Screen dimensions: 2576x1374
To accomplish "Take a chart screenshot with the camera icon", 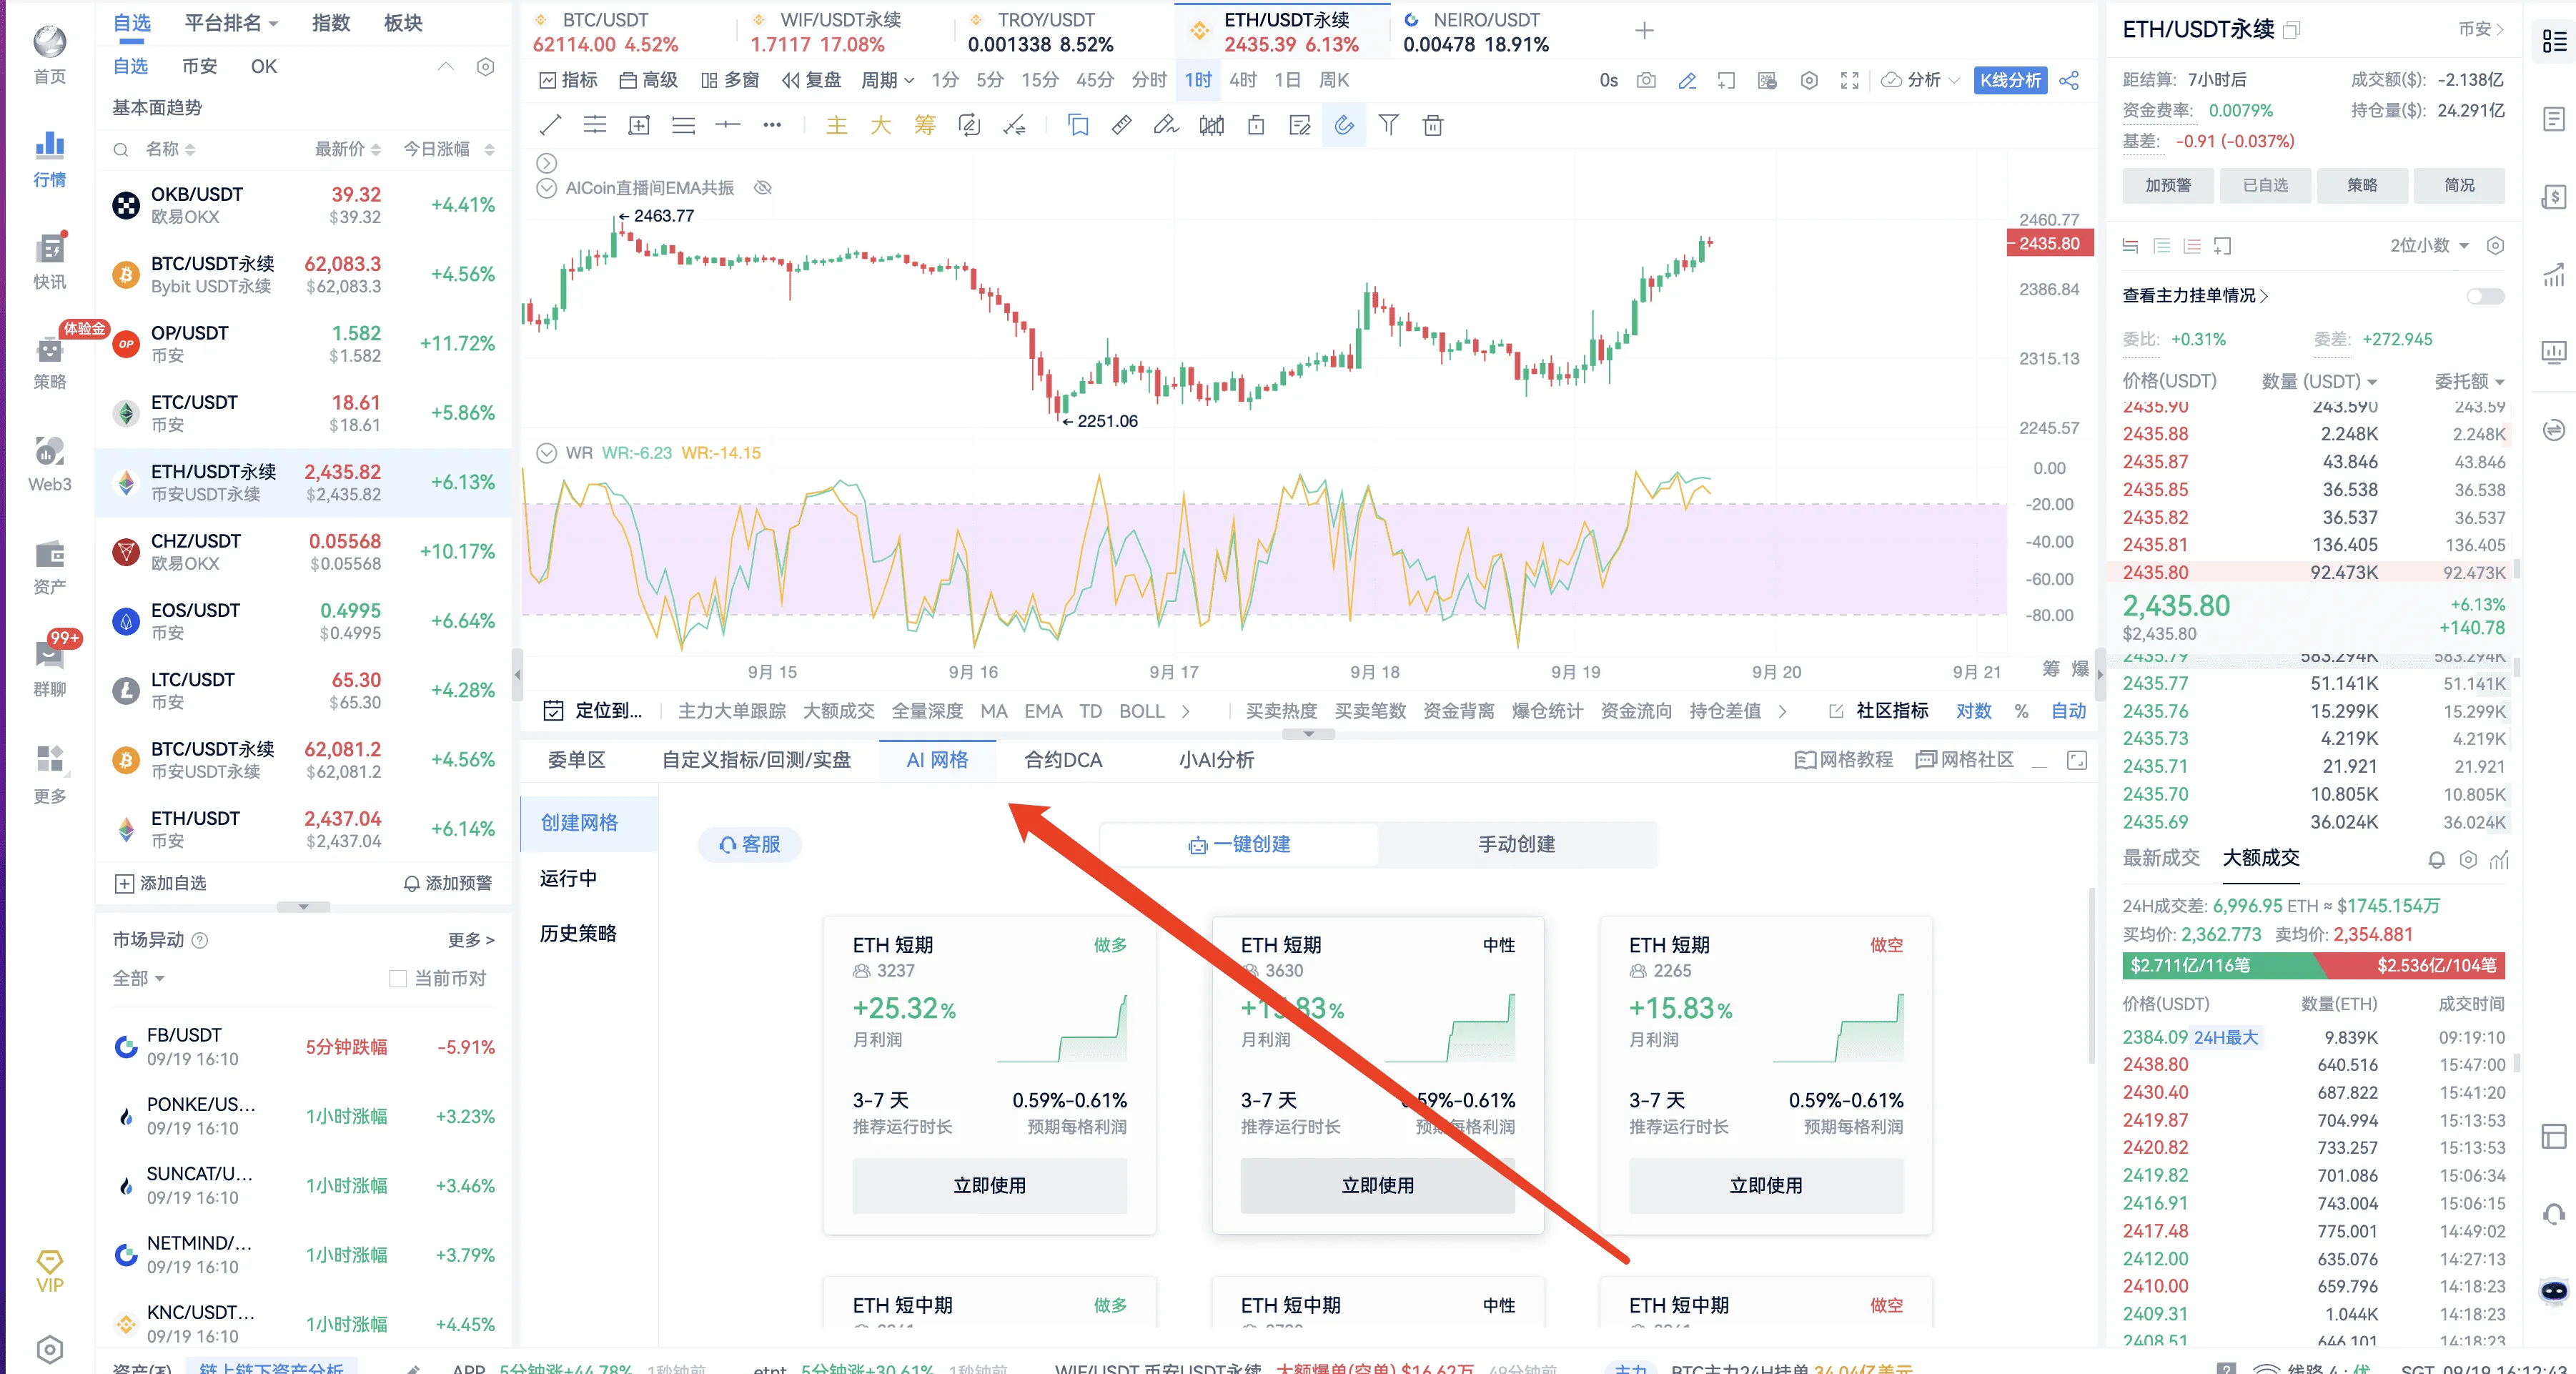I will [1646, 80].
